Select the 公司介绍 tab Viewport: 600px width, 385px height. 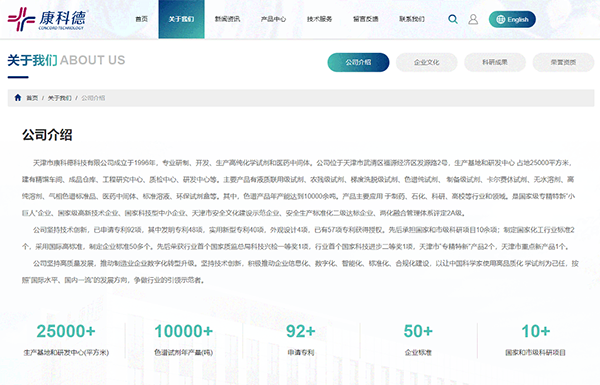[x=358, y=62]
